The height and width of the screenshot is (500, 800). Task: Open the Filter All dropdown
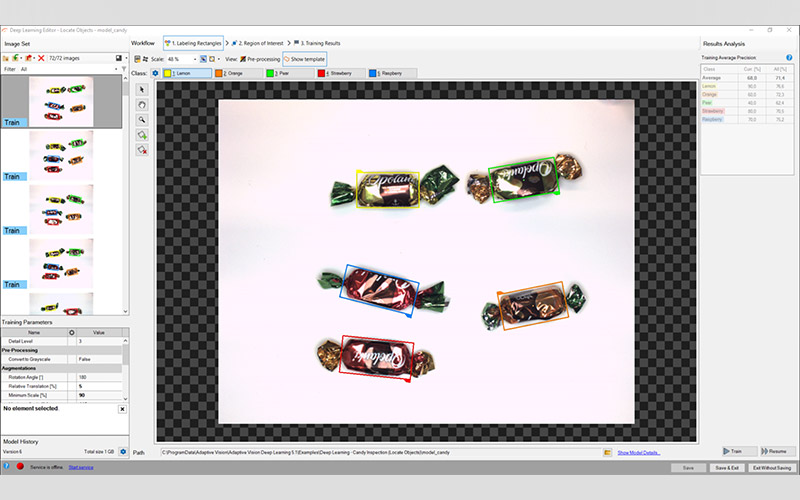pos(116,69)
